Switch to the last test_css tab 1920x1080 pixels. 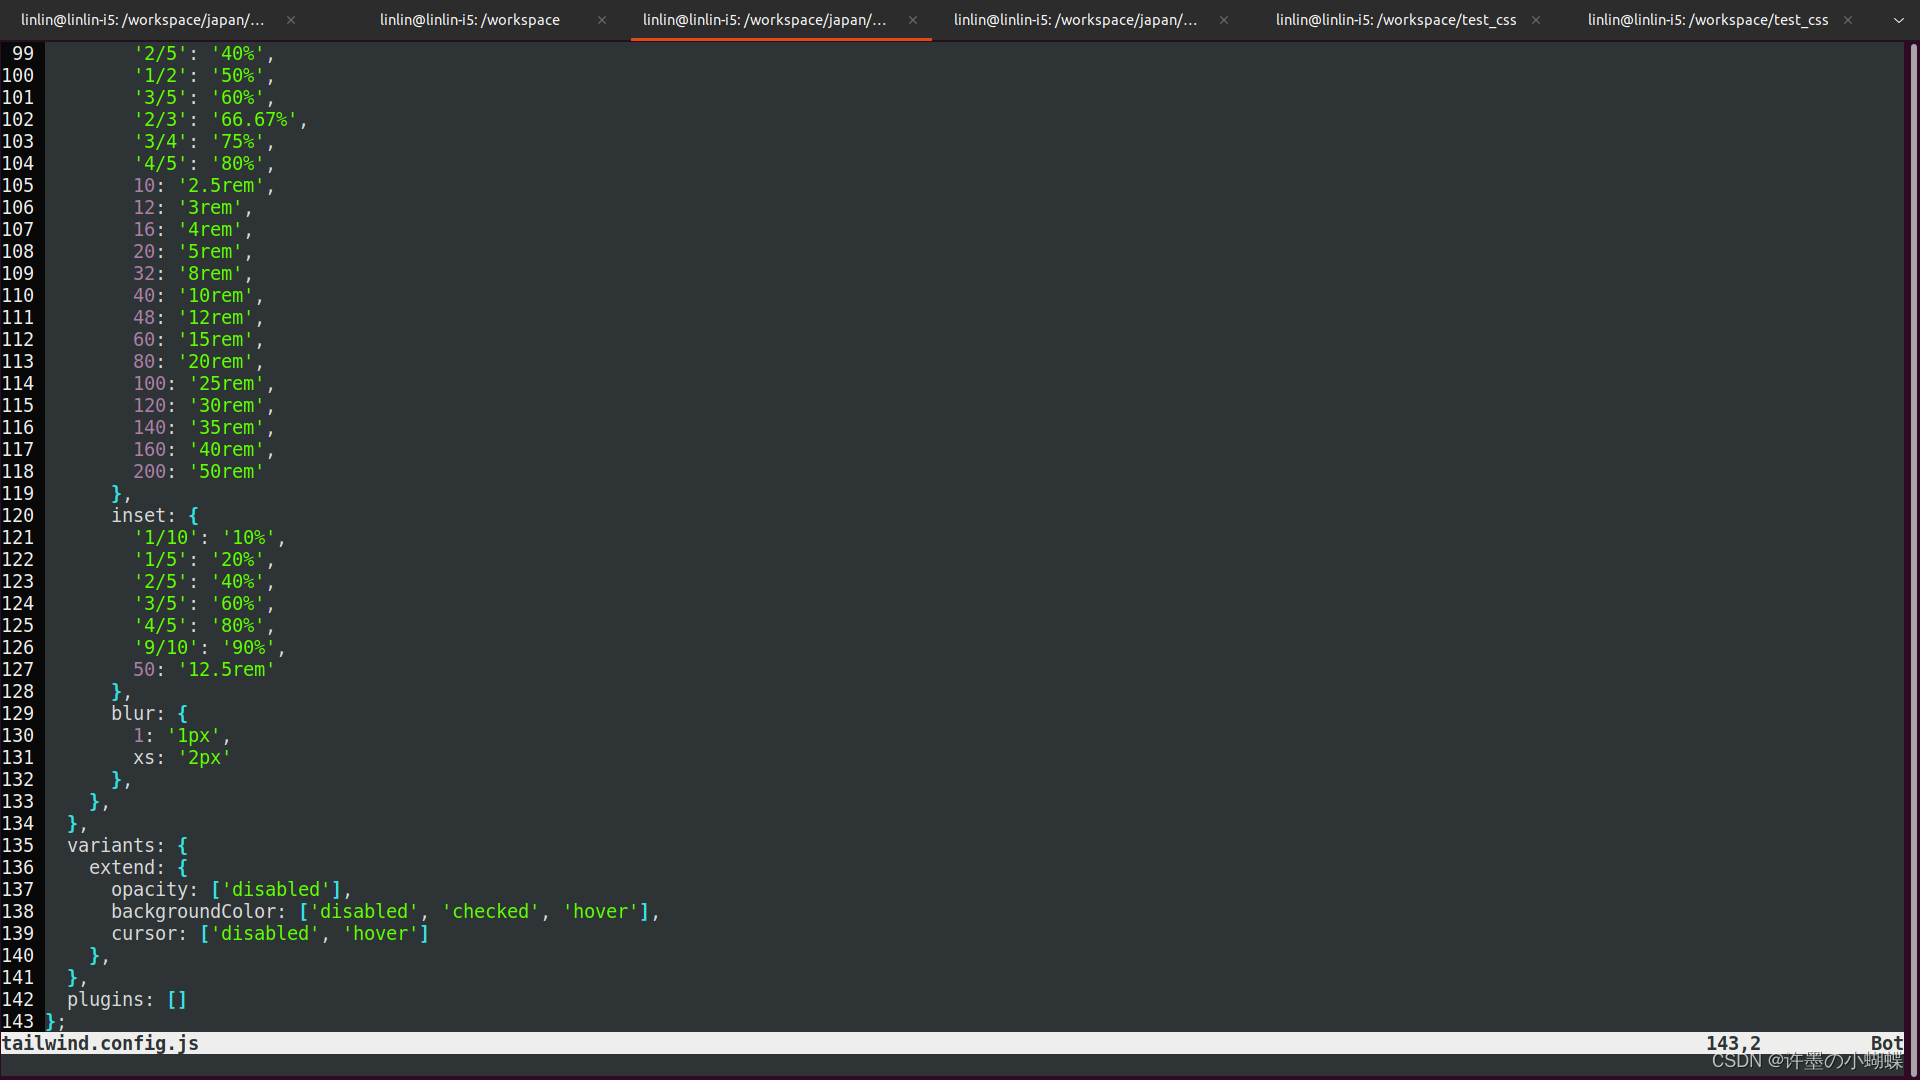point(1707,20)
